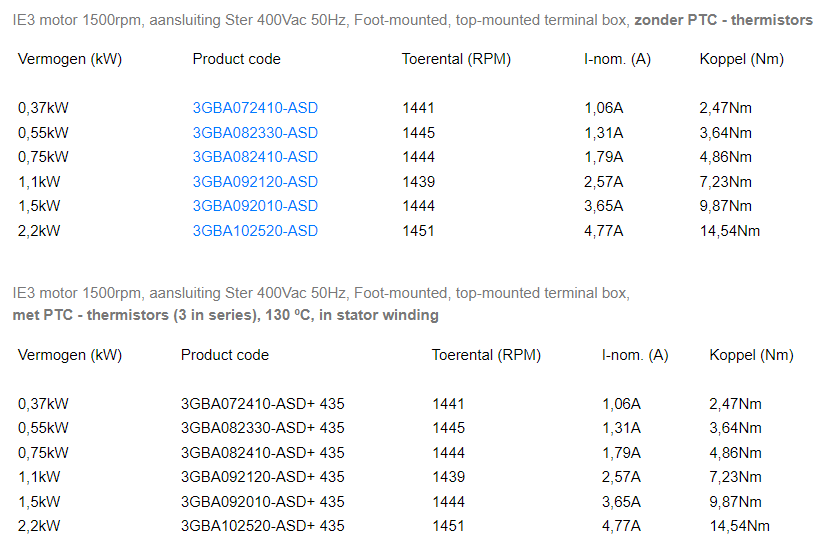Click the 3GBA092120-ASD product code link
833x556 pixels.
click(255, 182)
